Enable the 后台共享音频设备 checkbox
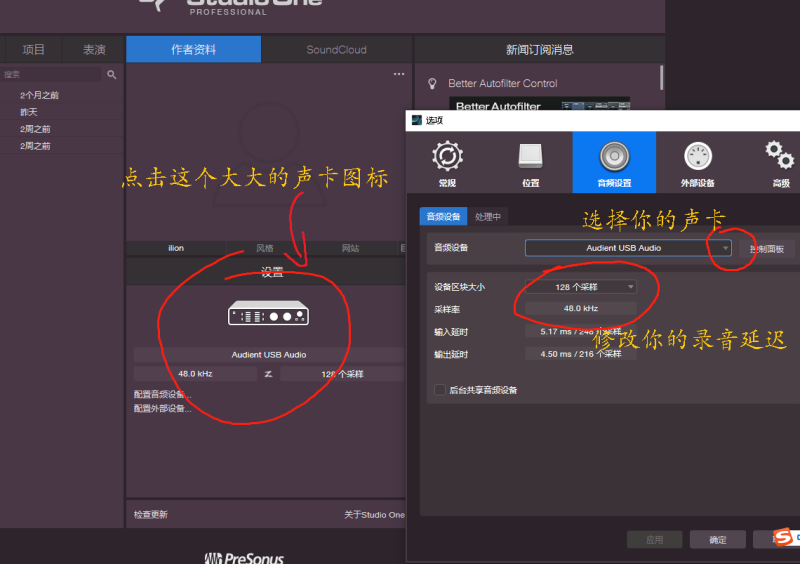Image resolution: width=800 pixels, height=564 pixels. pyautogui.click(x=440, y=390)
